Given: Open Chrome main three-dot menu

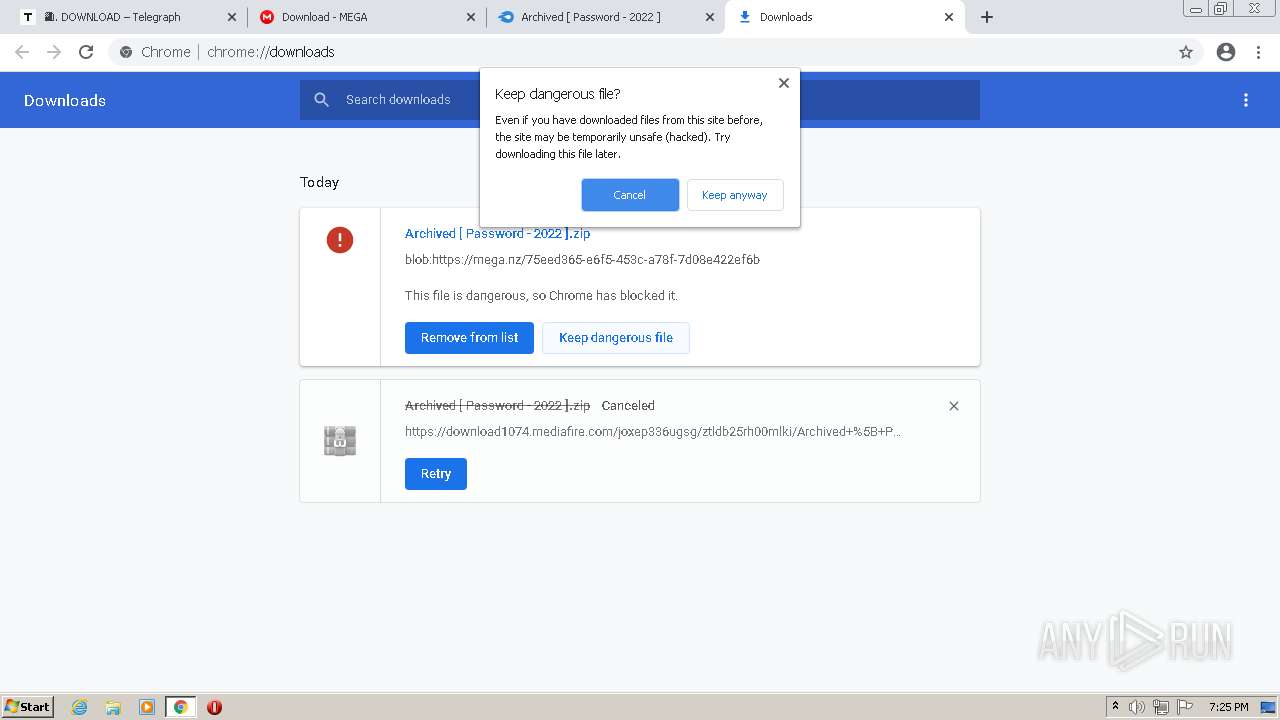Looking at the screenshot, I should pos(1258,52).
